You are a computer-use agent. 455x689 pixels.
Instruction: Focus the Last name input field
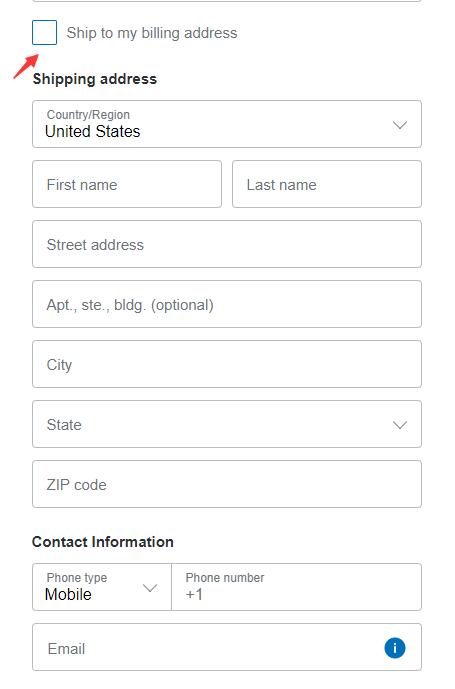pyautogui.click(x=327, y=184)
